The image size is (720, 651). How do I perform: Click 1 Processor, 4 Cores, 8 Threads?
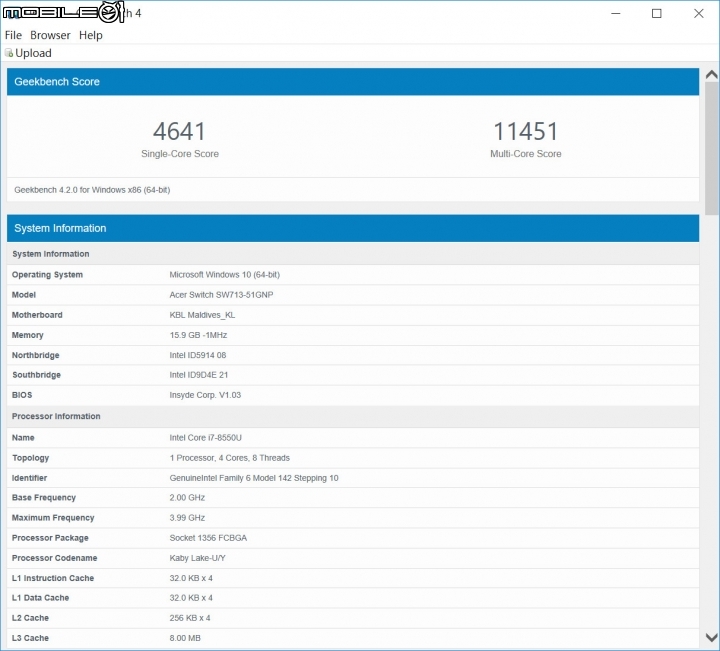tap(230, 458)
